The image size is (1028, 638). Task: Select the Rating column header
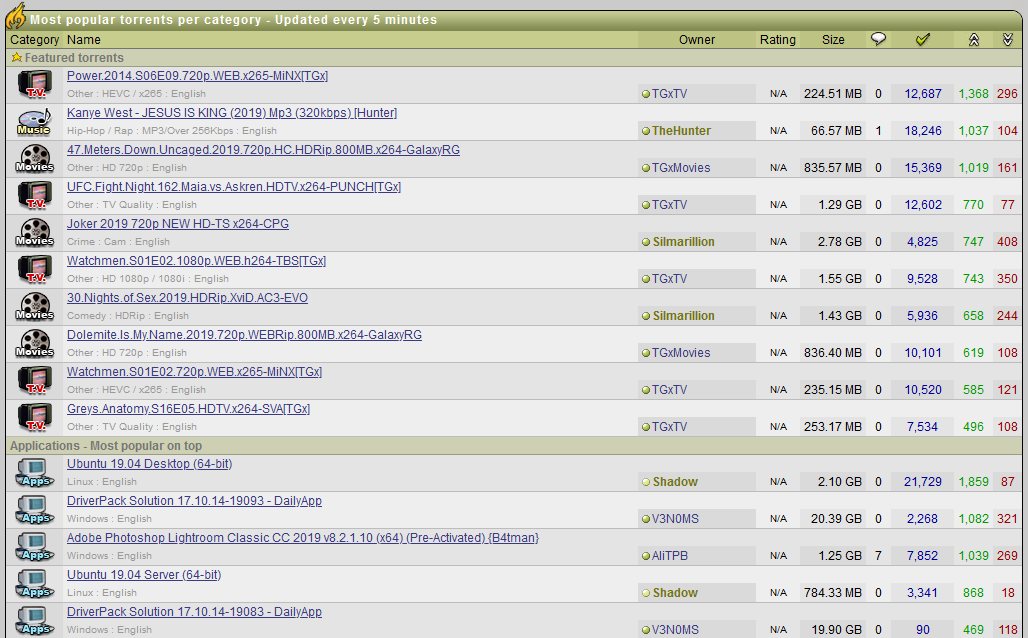(778, 40)
